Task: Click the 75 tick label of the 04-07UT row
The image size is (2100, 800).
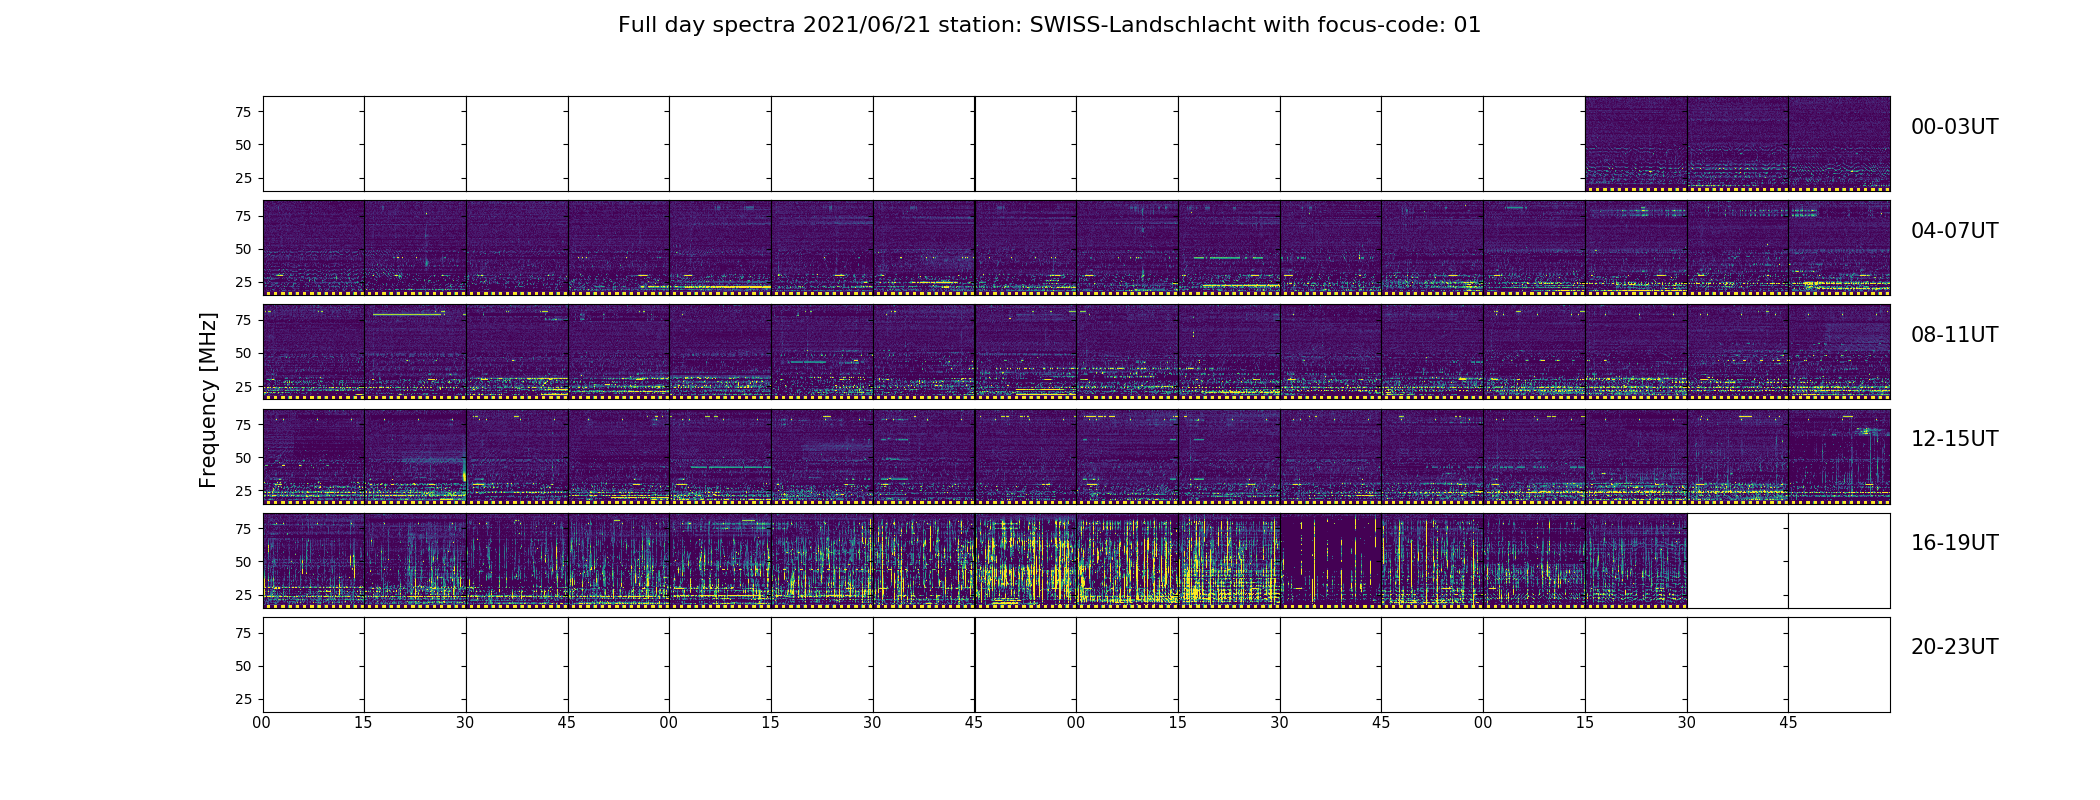Action: click(x=243, y=216)
